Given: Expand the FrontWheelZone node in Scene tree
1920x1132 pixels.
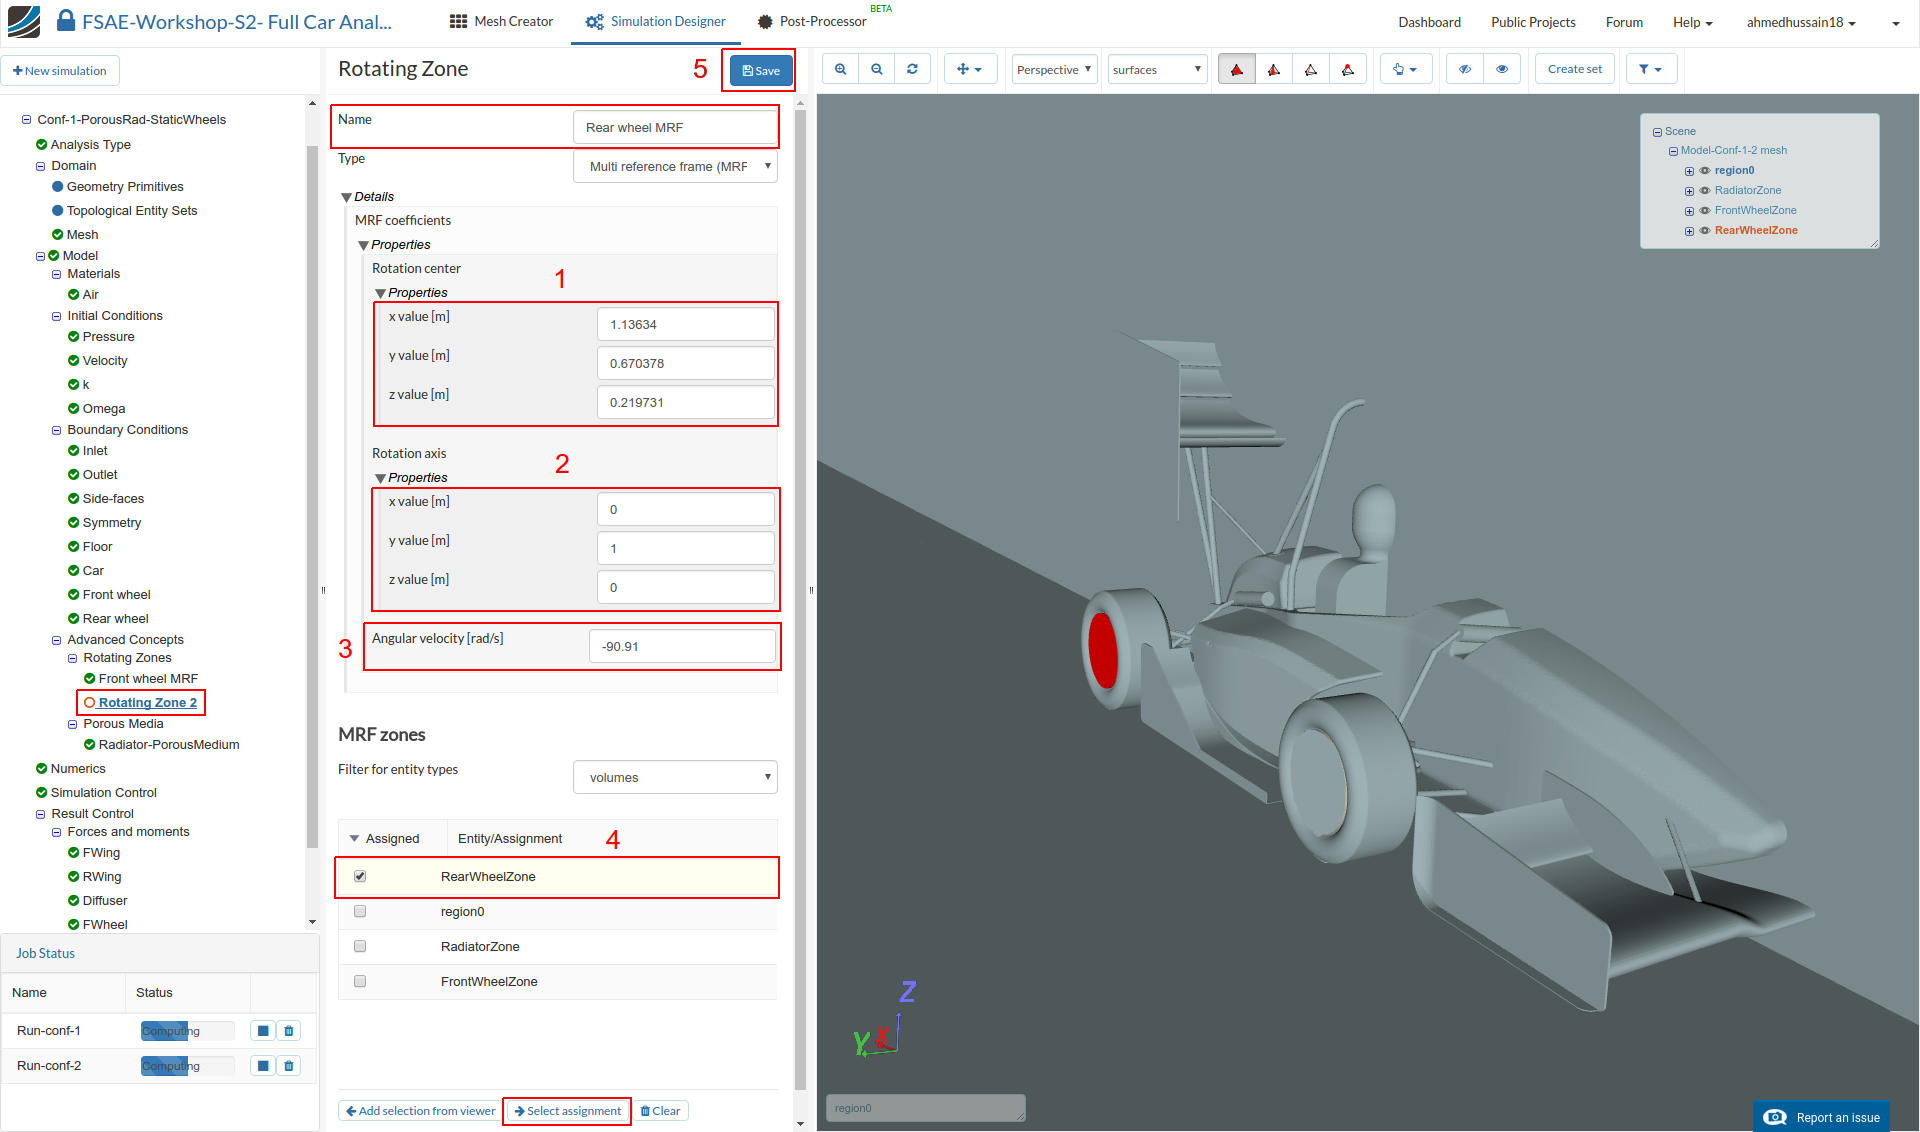Looking at the screenshot, I should 1690,210.
